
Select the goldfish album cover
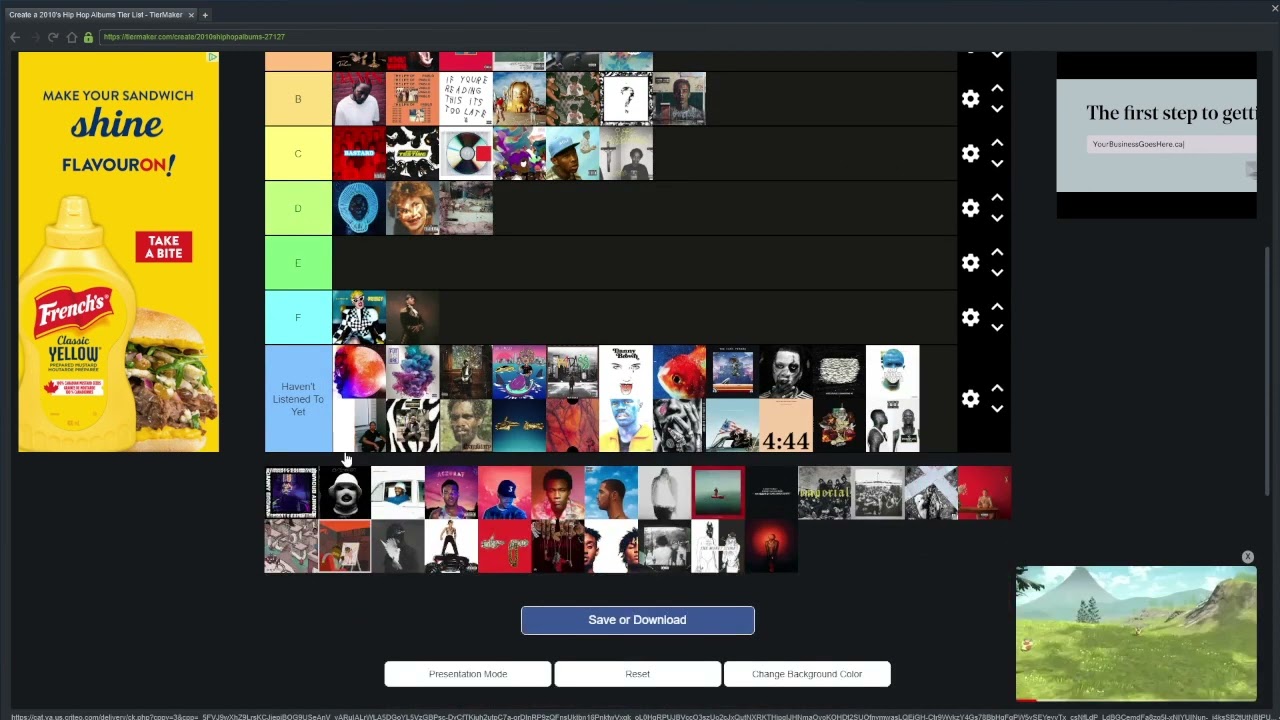679,372
